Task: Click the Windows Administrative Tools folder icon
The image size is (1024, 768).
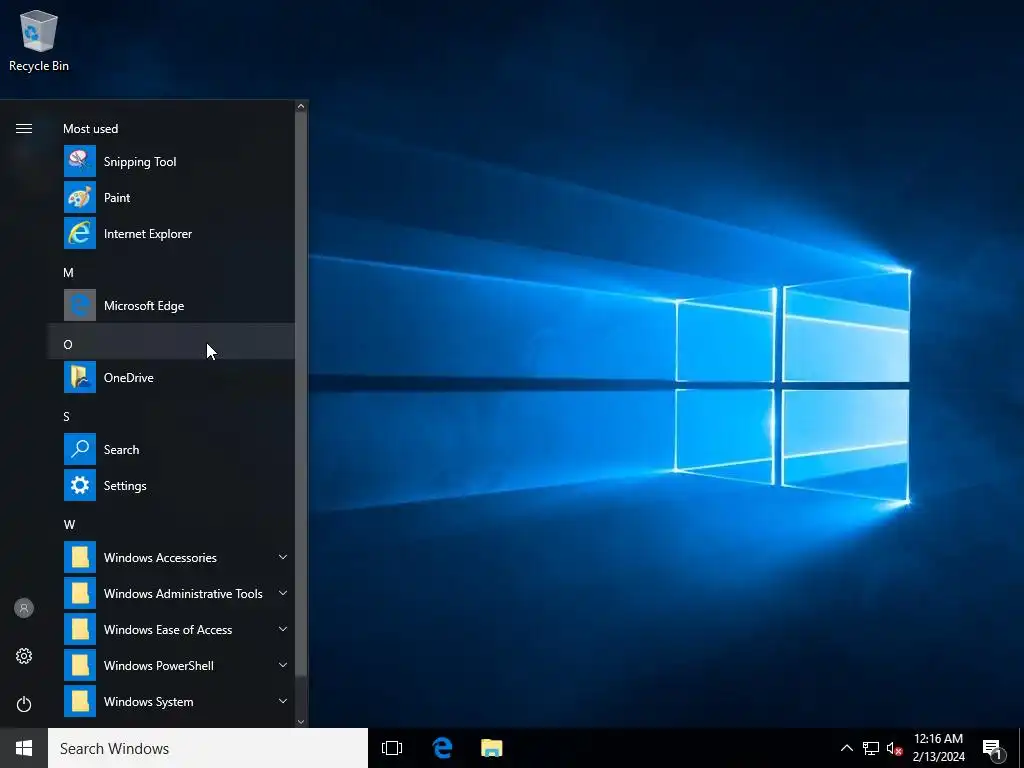Action: pos(80,593)
